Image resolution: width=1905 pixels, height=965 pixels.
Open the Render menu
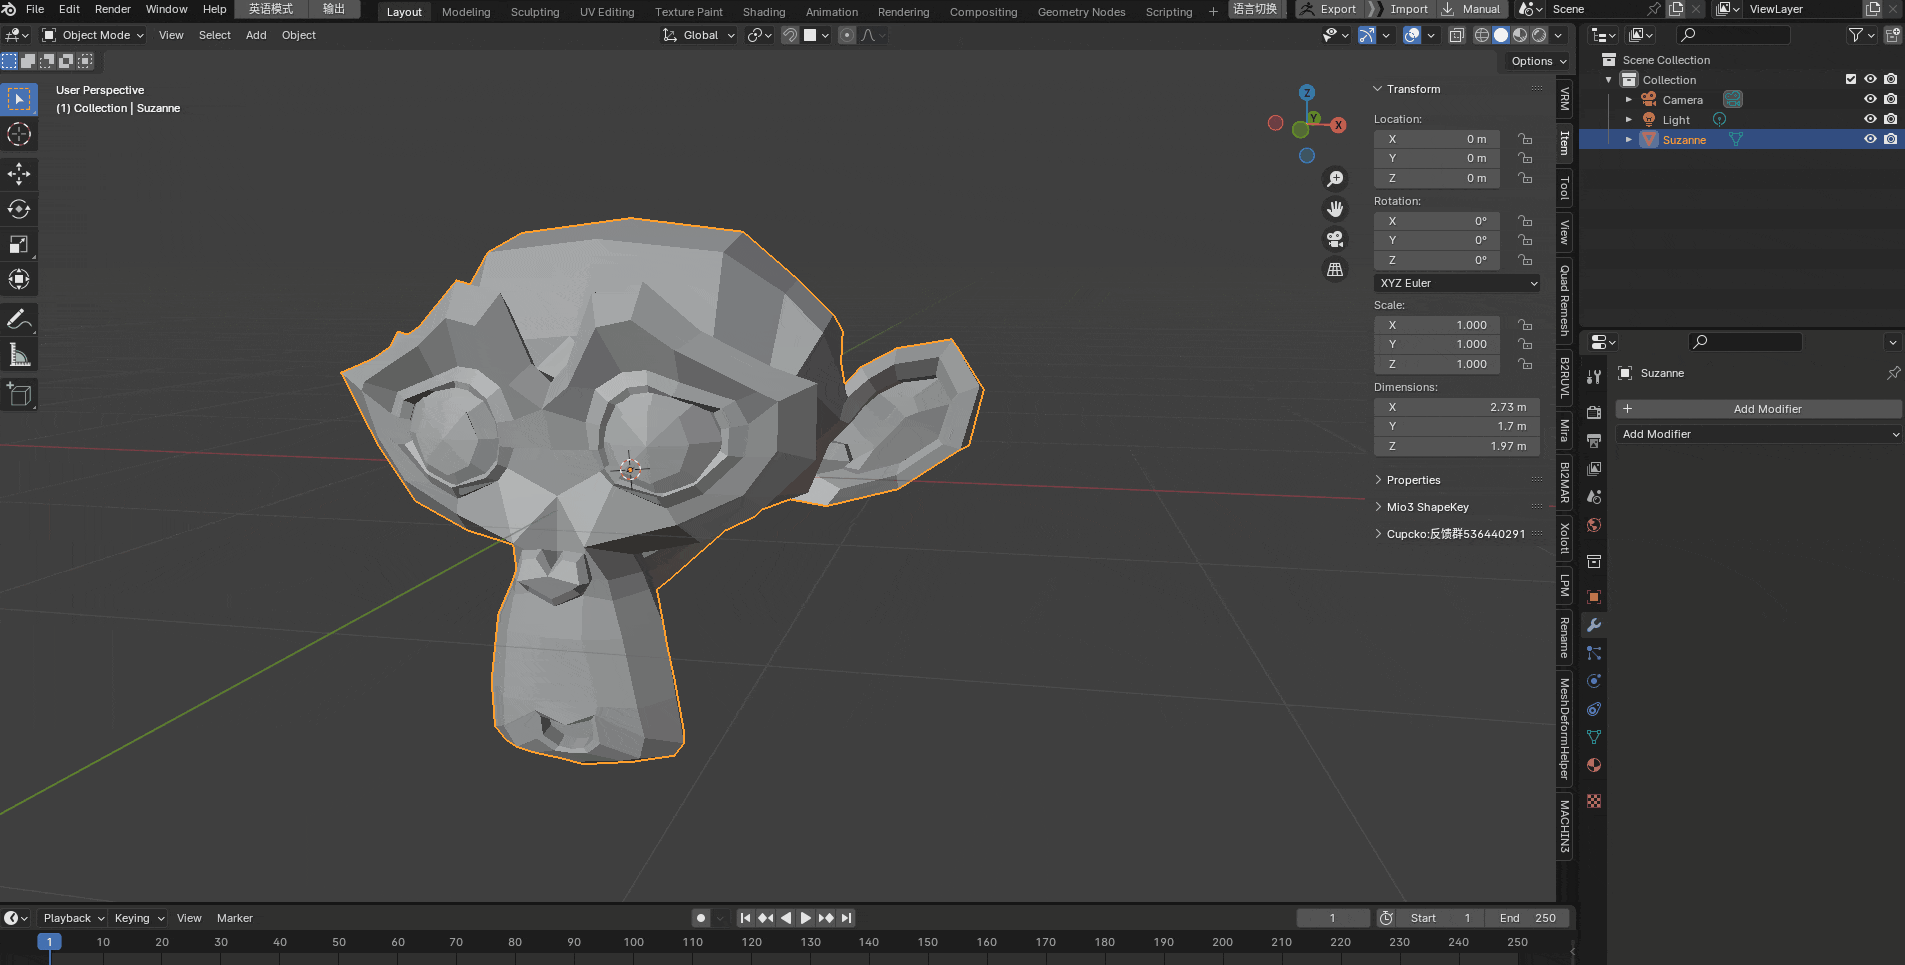click(x=113, y=9)
